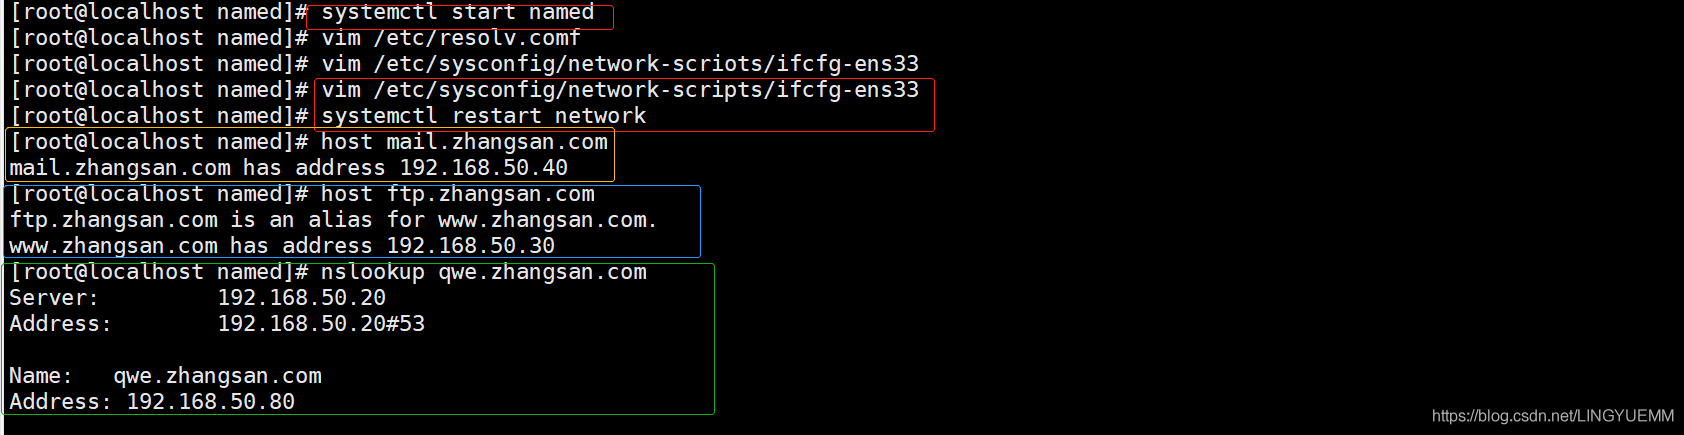Image resolution: width=1684 pixels, height=435 pixels.
Task: Click the 'systemctl restart network' command
Action: tap(484, 117)
